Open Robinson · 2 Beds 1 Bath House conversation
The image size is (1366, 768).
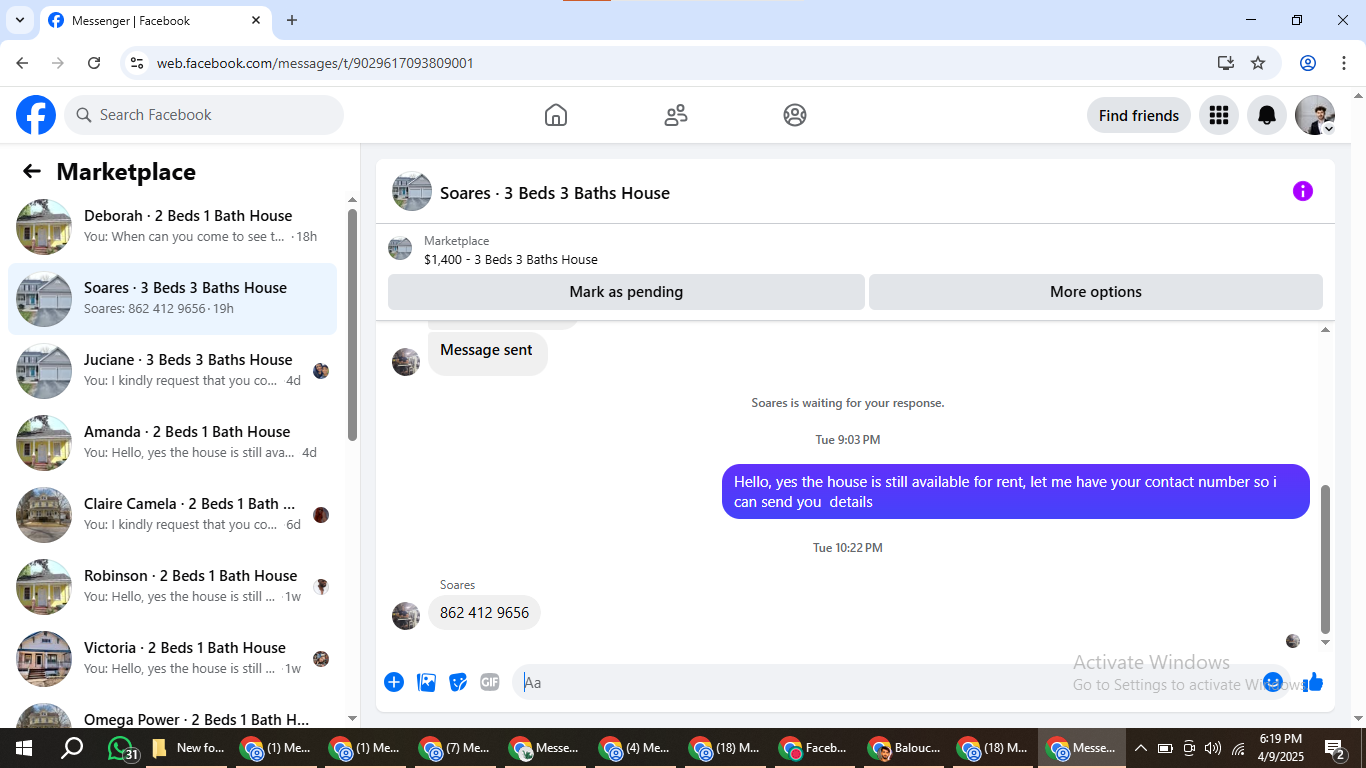tap(172, 587)
